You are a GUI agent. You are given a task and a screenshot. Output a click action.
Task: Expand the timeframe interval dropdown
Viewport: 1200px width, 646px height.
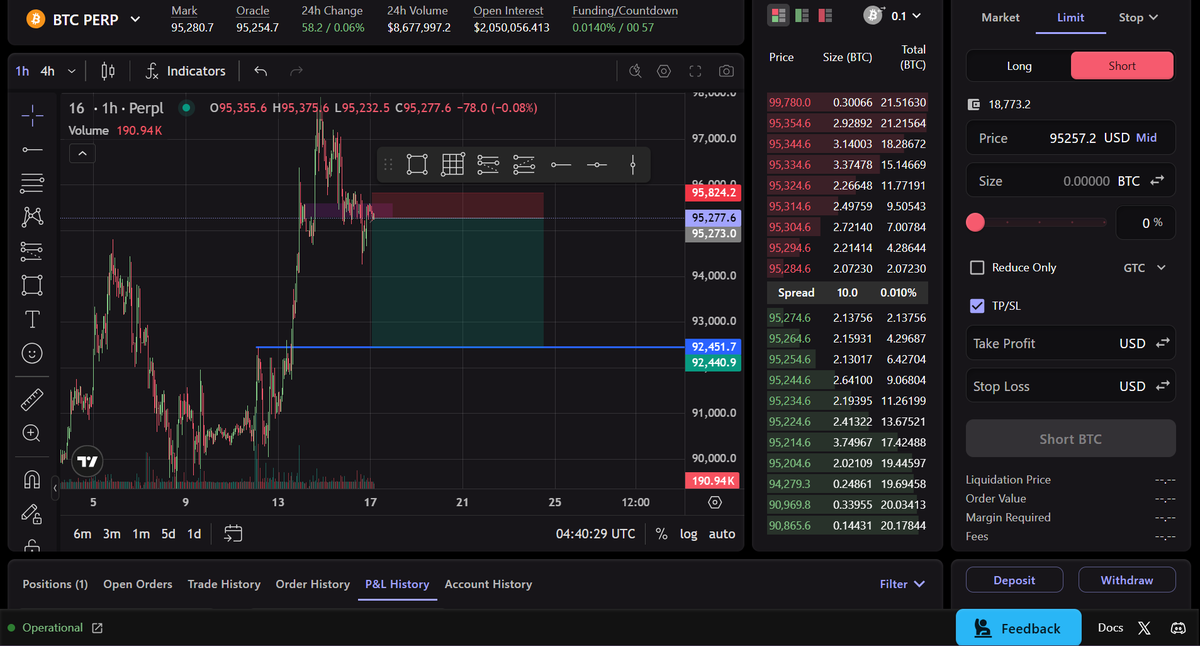click(x=71, y=71)
